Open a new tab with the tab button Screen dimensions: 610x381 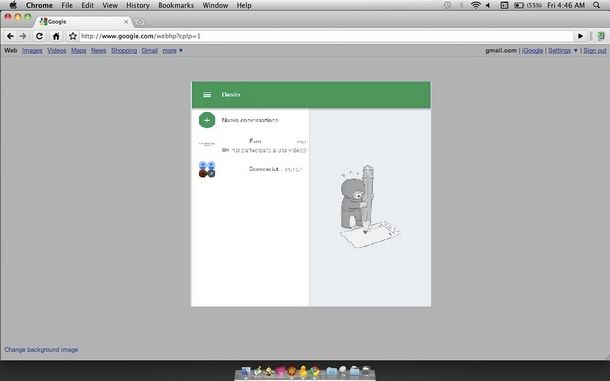click(140, 22)
